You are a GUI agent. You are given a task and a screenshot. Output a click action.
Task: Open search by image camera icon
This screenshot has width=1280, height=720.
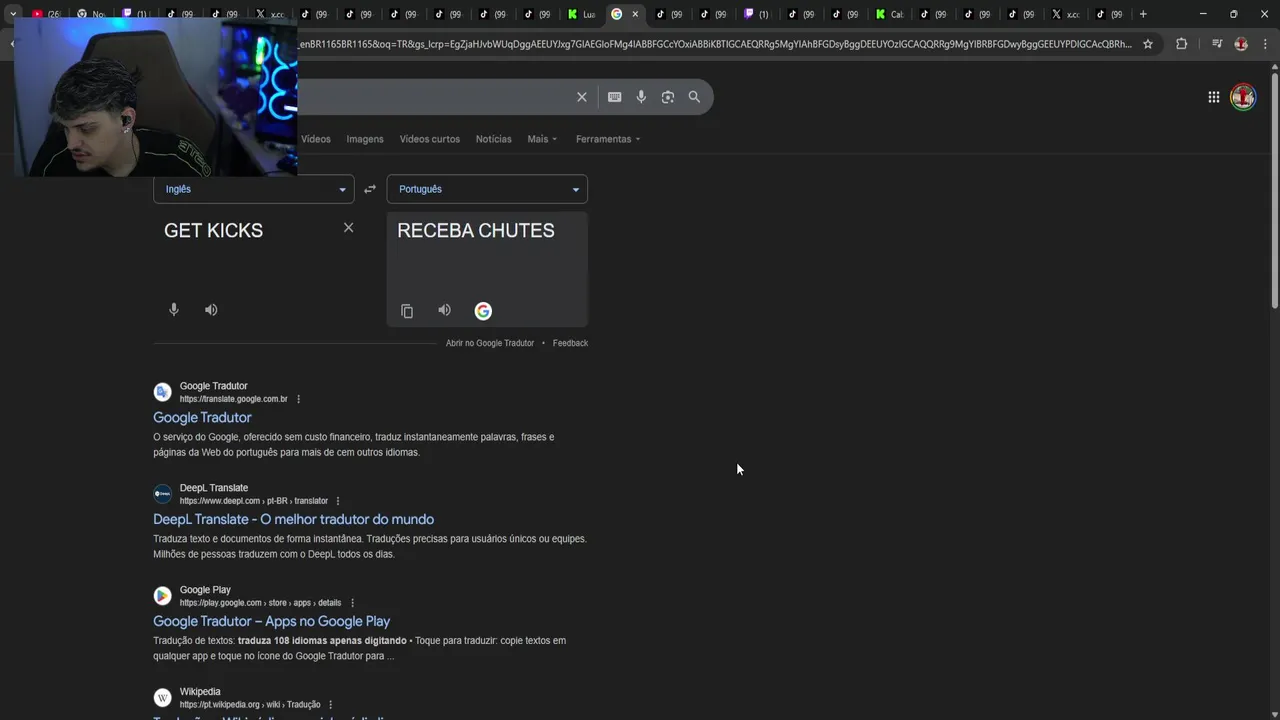tap(668, 97)
